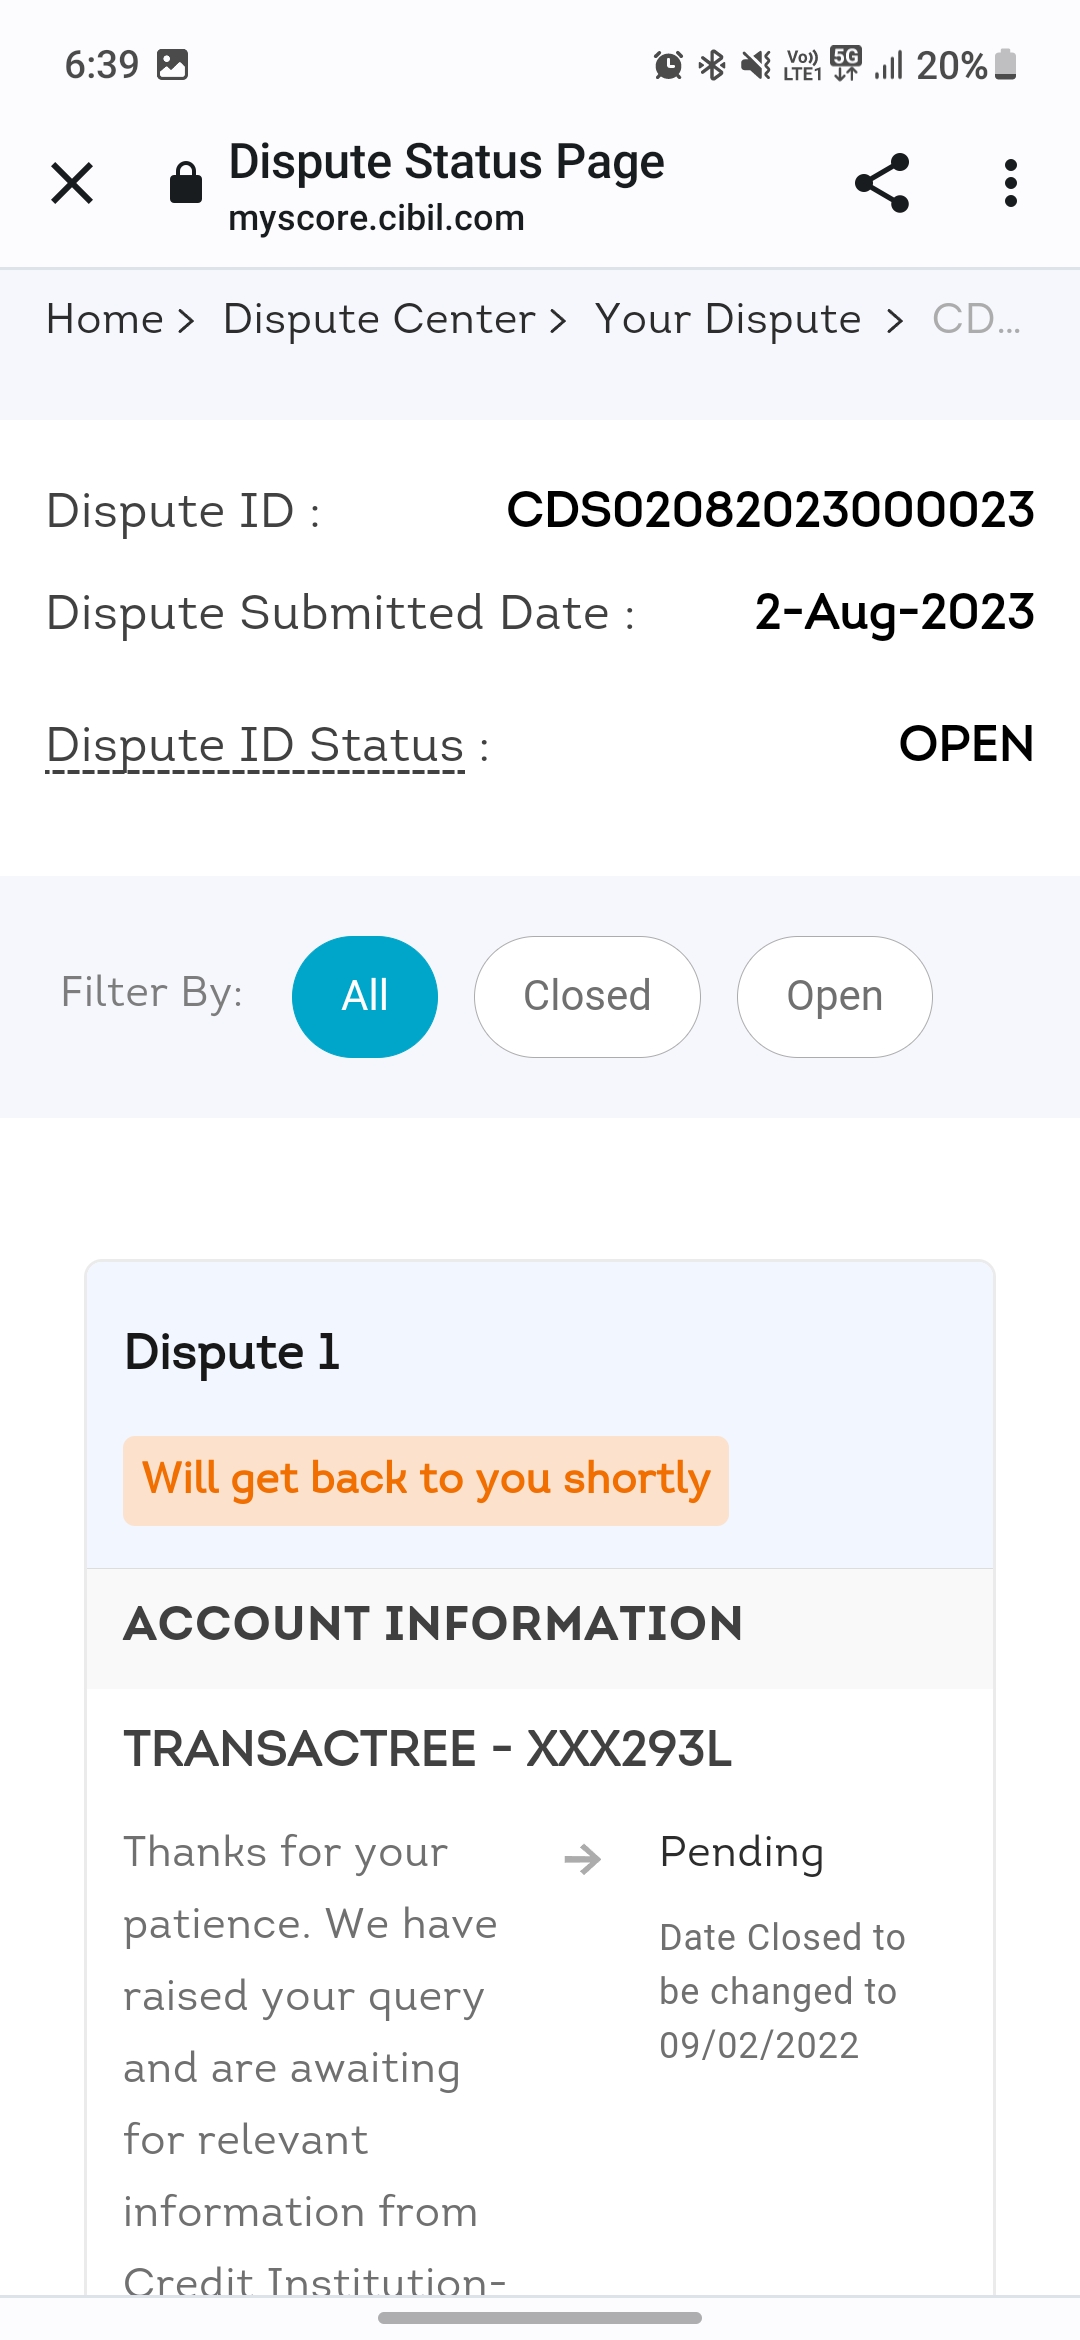Select the All filter
Screen dimensions: 1080x2340
pos(365,996)
